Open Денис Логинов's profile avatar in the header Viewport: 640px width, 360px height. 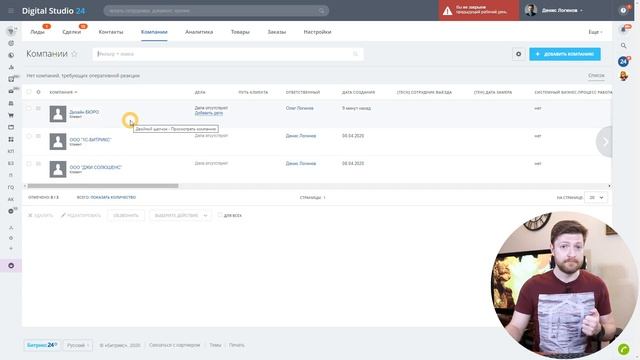pos(531,10)
